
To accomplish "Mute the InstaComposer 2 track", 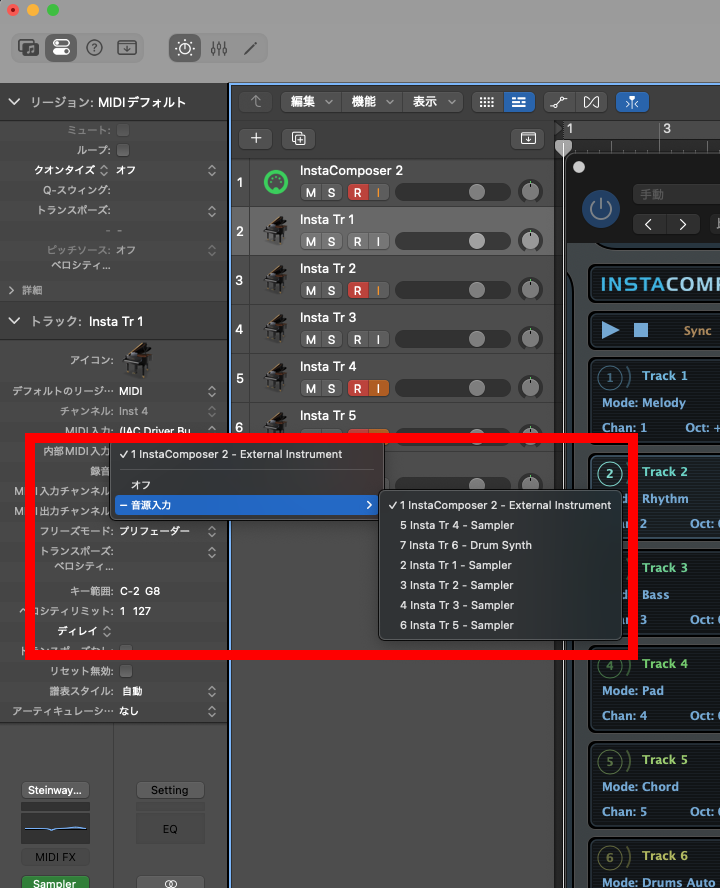I will tap(310, 193).
